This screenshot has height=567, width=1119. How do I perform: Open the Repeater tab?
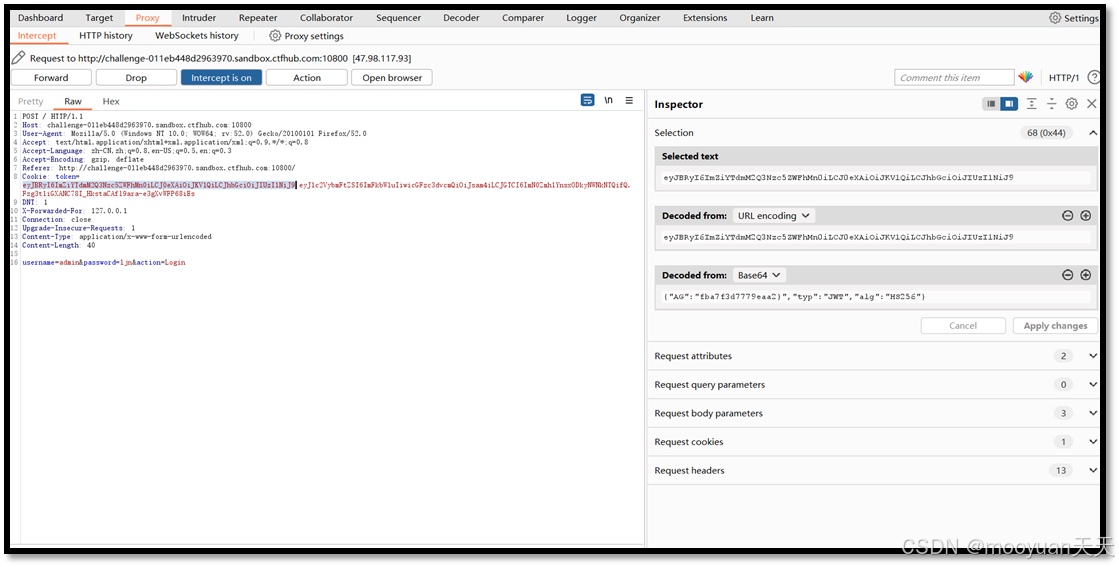(258, 18)
